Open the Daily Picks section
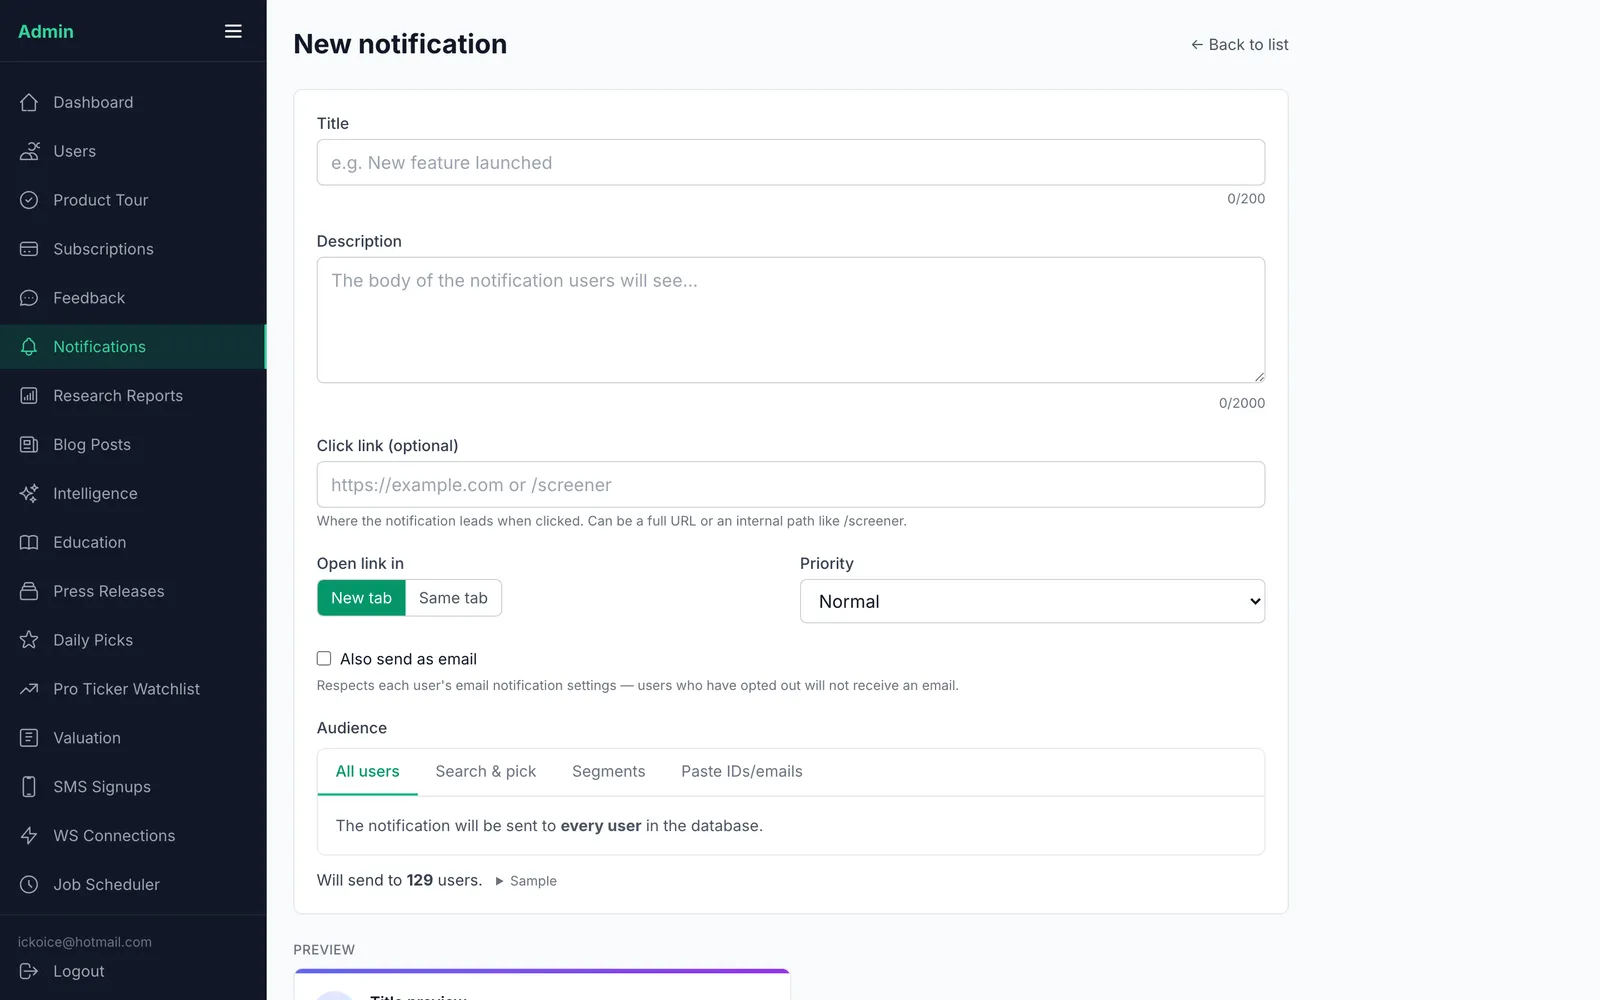1600x1000 pixels. pos(133,640)
